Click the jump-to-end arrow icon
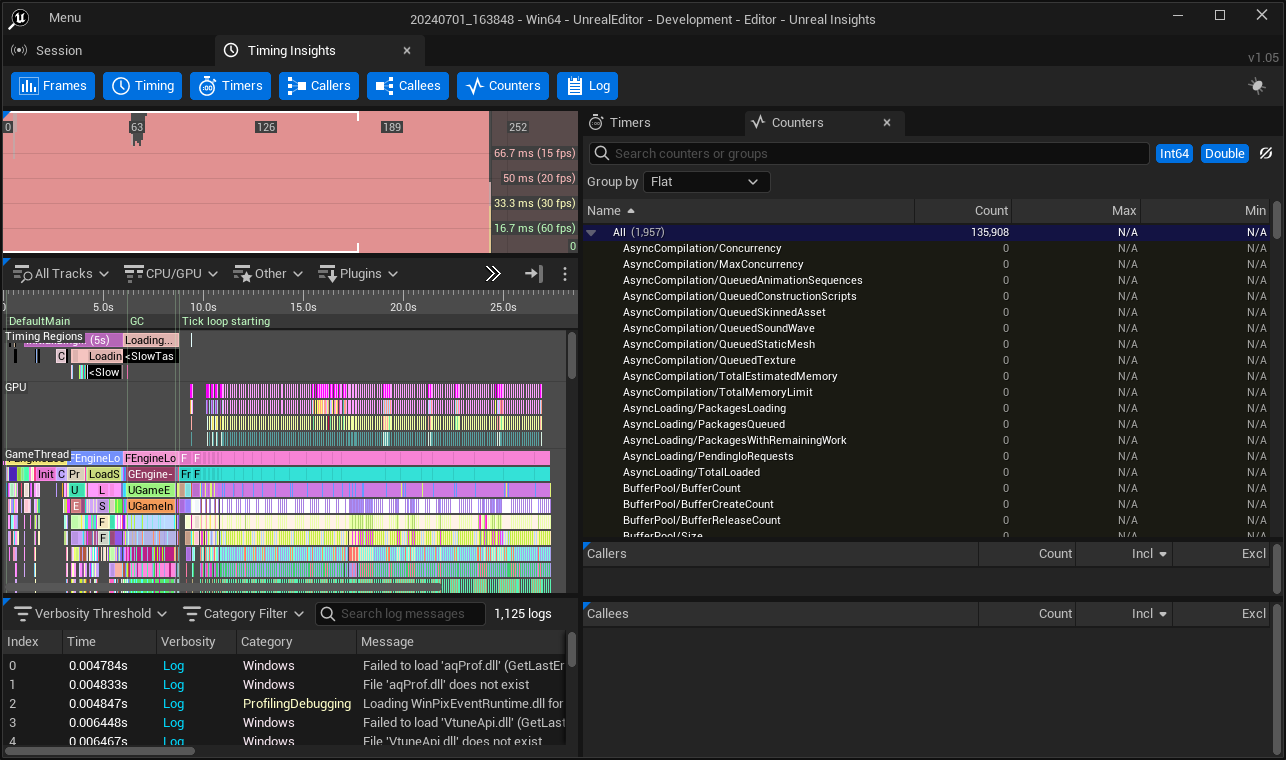The height and width of the screenshot is (760, 1286). (533, 273)
